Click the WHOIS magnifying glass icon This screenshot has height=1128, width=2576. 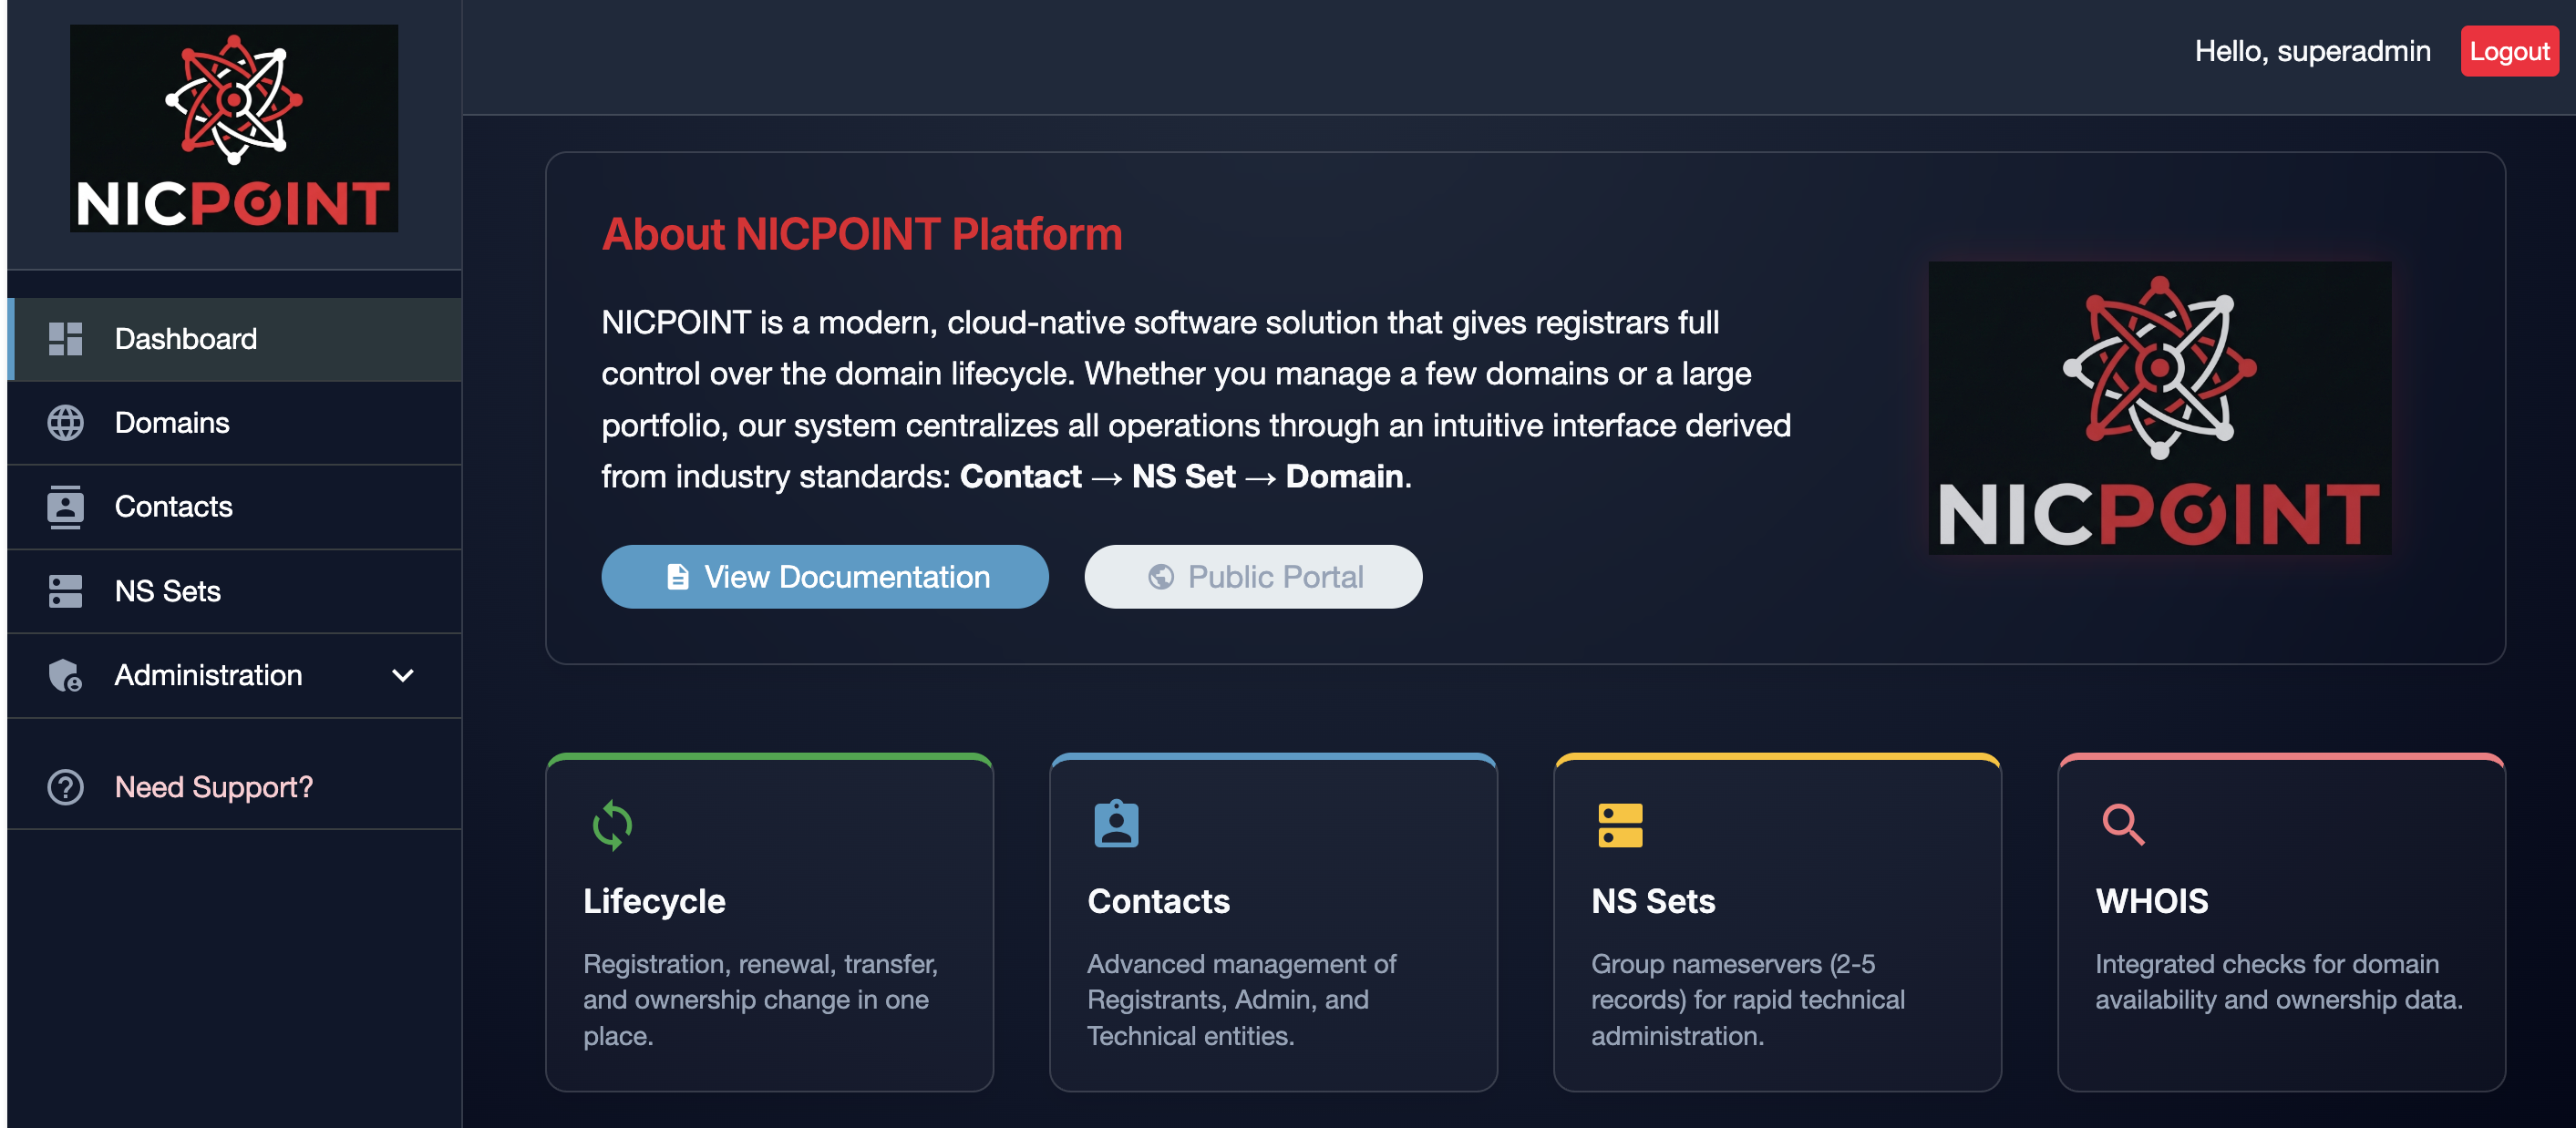(x=2122, y=825)
